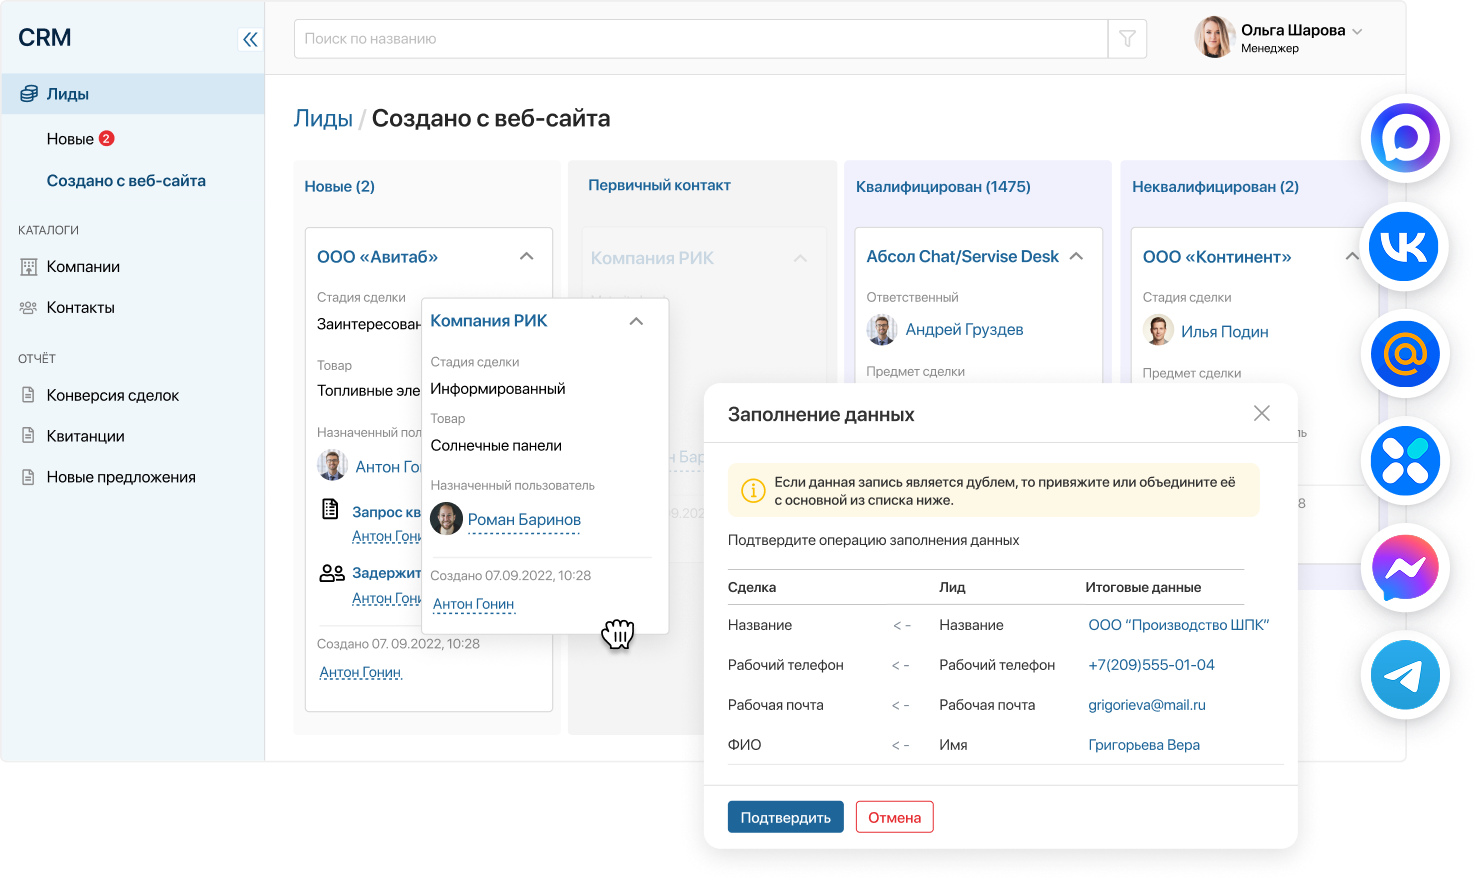Collapse the CRM sidebar with double-chevron icon
The width and height of the screenshot is (1482, 883).
pyautogui.click(x=250, y=39)
